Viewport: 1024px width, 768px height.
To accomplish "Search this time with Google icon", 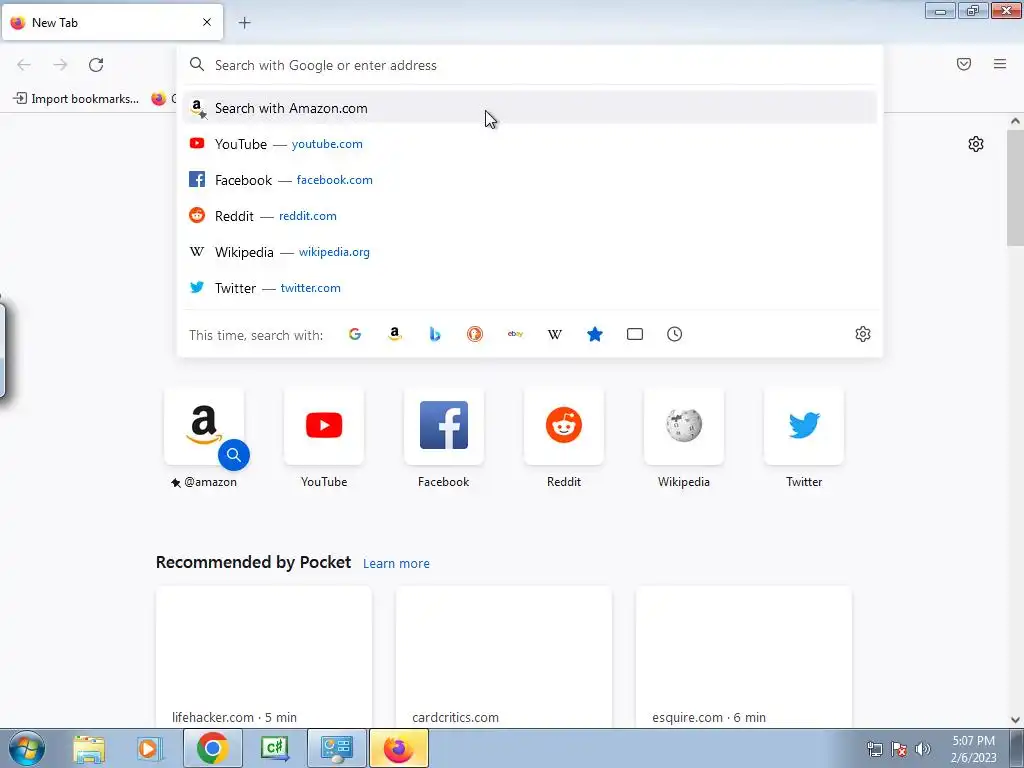I will 355,334.
